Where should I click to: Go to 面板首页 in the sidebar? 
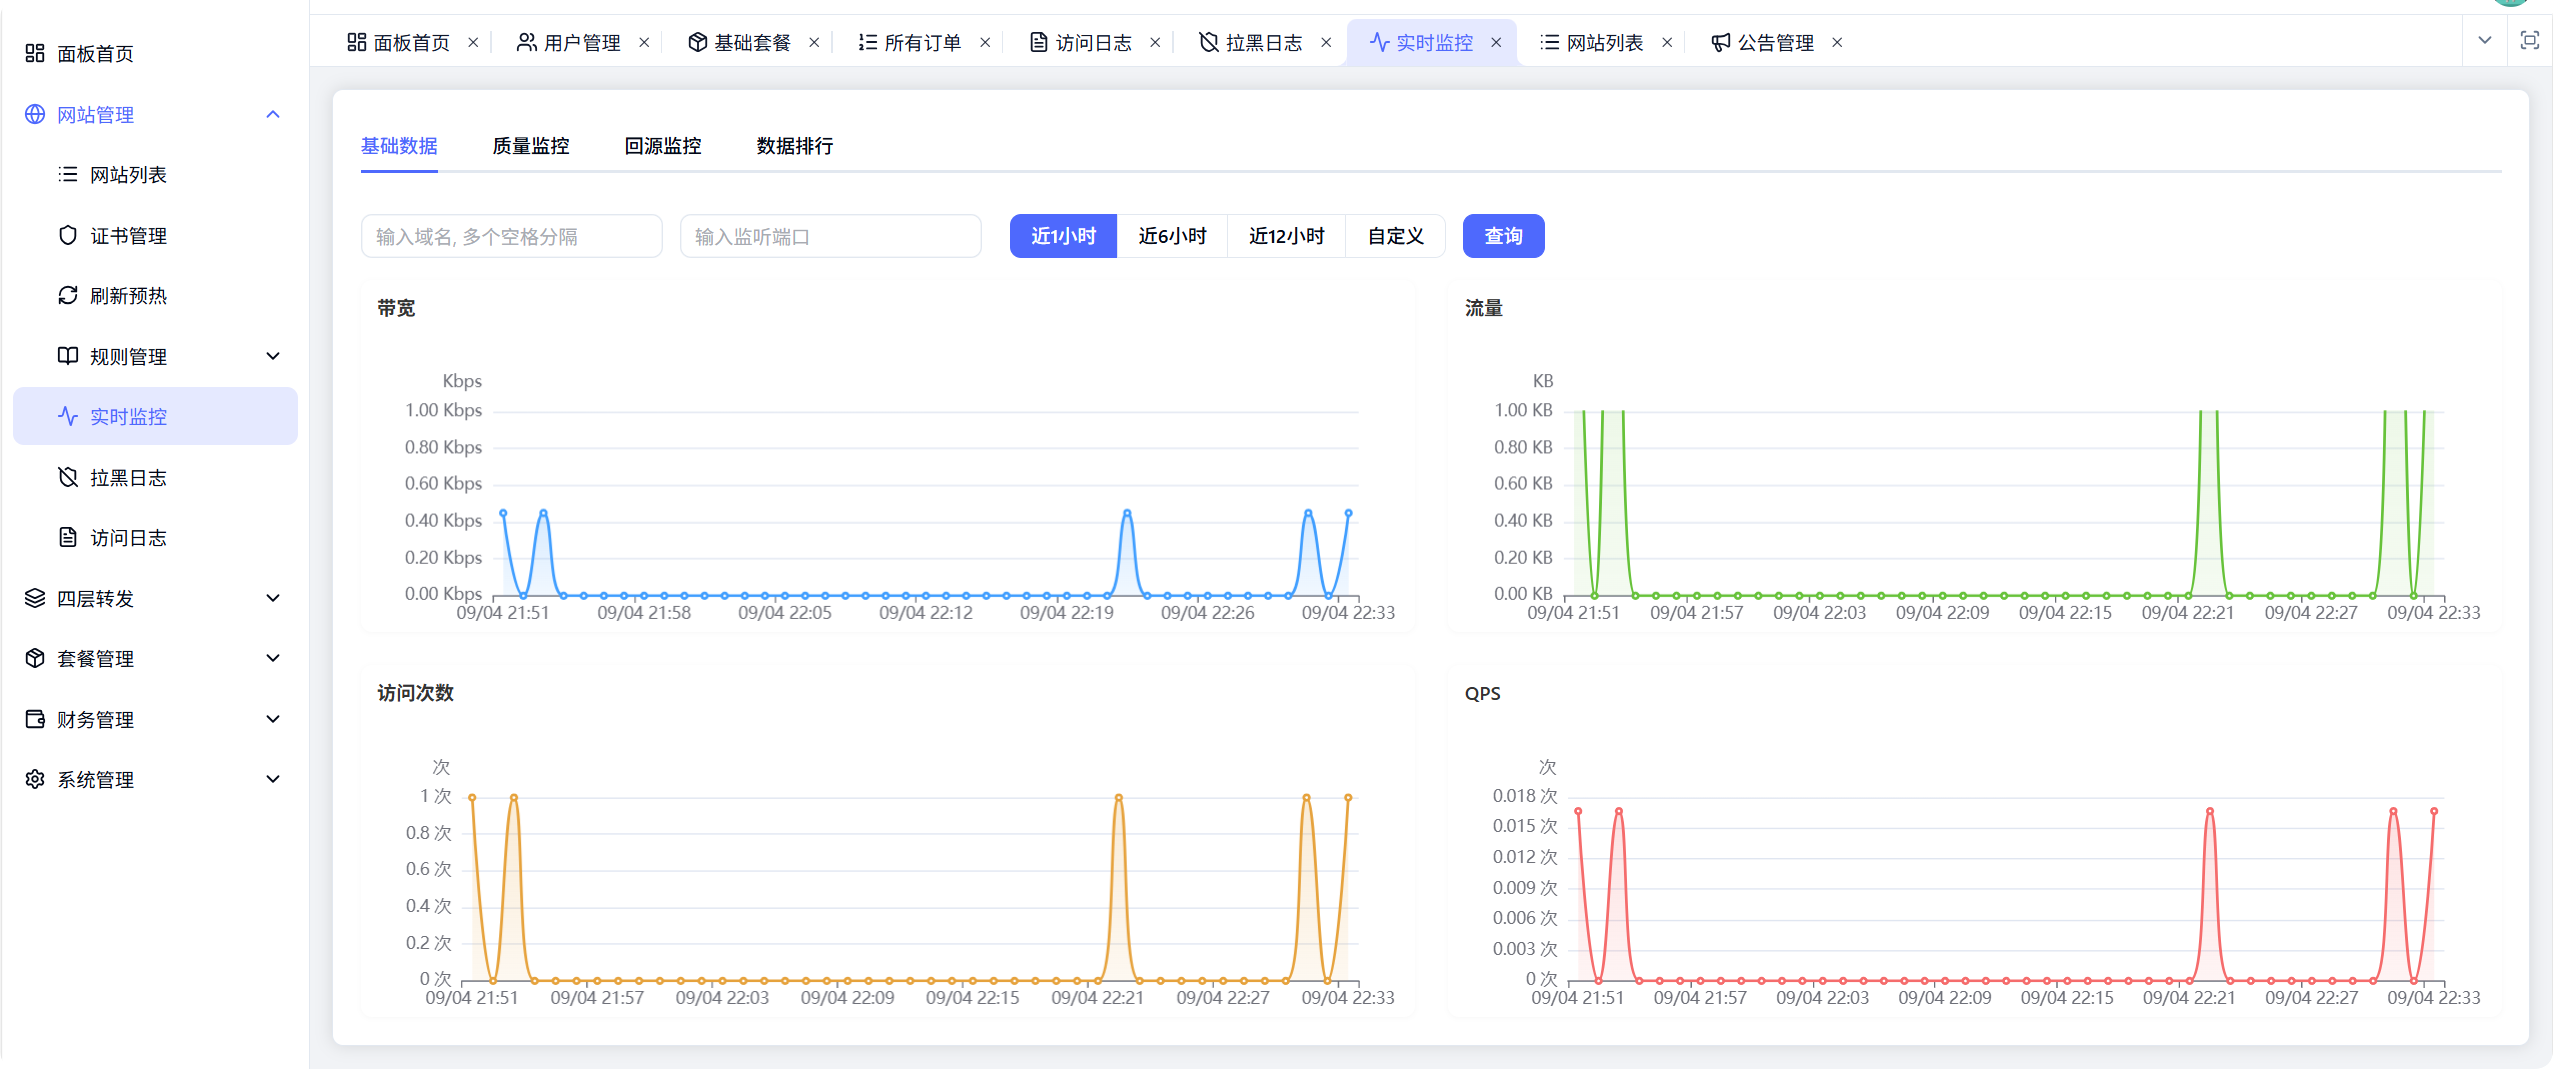point(95,54)
